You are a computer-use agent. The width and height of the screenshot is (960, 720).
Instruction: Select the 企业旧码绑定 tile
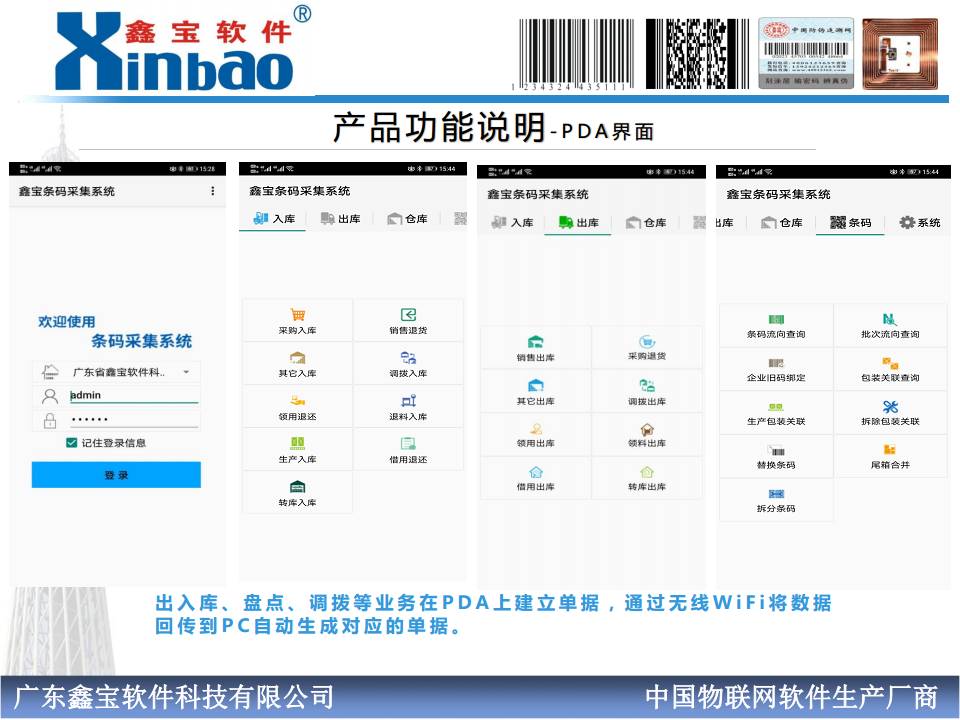click(776, 369)
